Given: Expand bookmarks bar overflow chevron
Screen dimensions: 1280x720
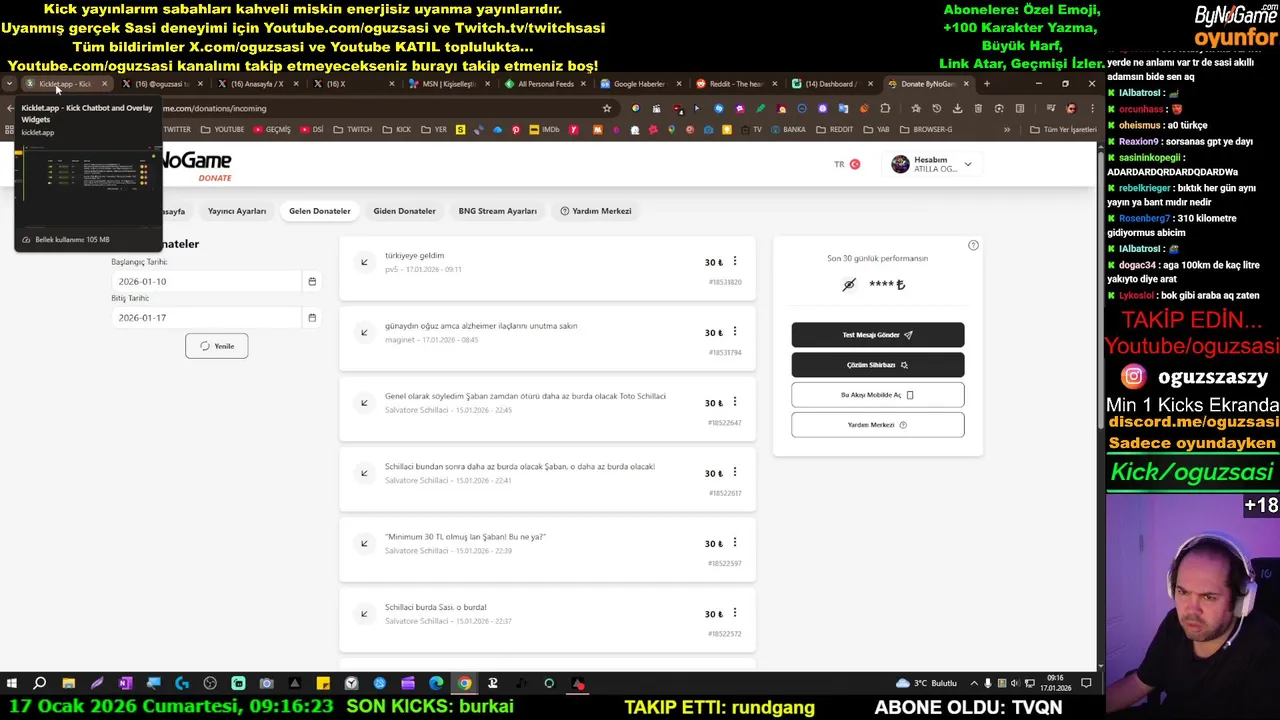Looking at the screenshot, I should coord(1007,129).
